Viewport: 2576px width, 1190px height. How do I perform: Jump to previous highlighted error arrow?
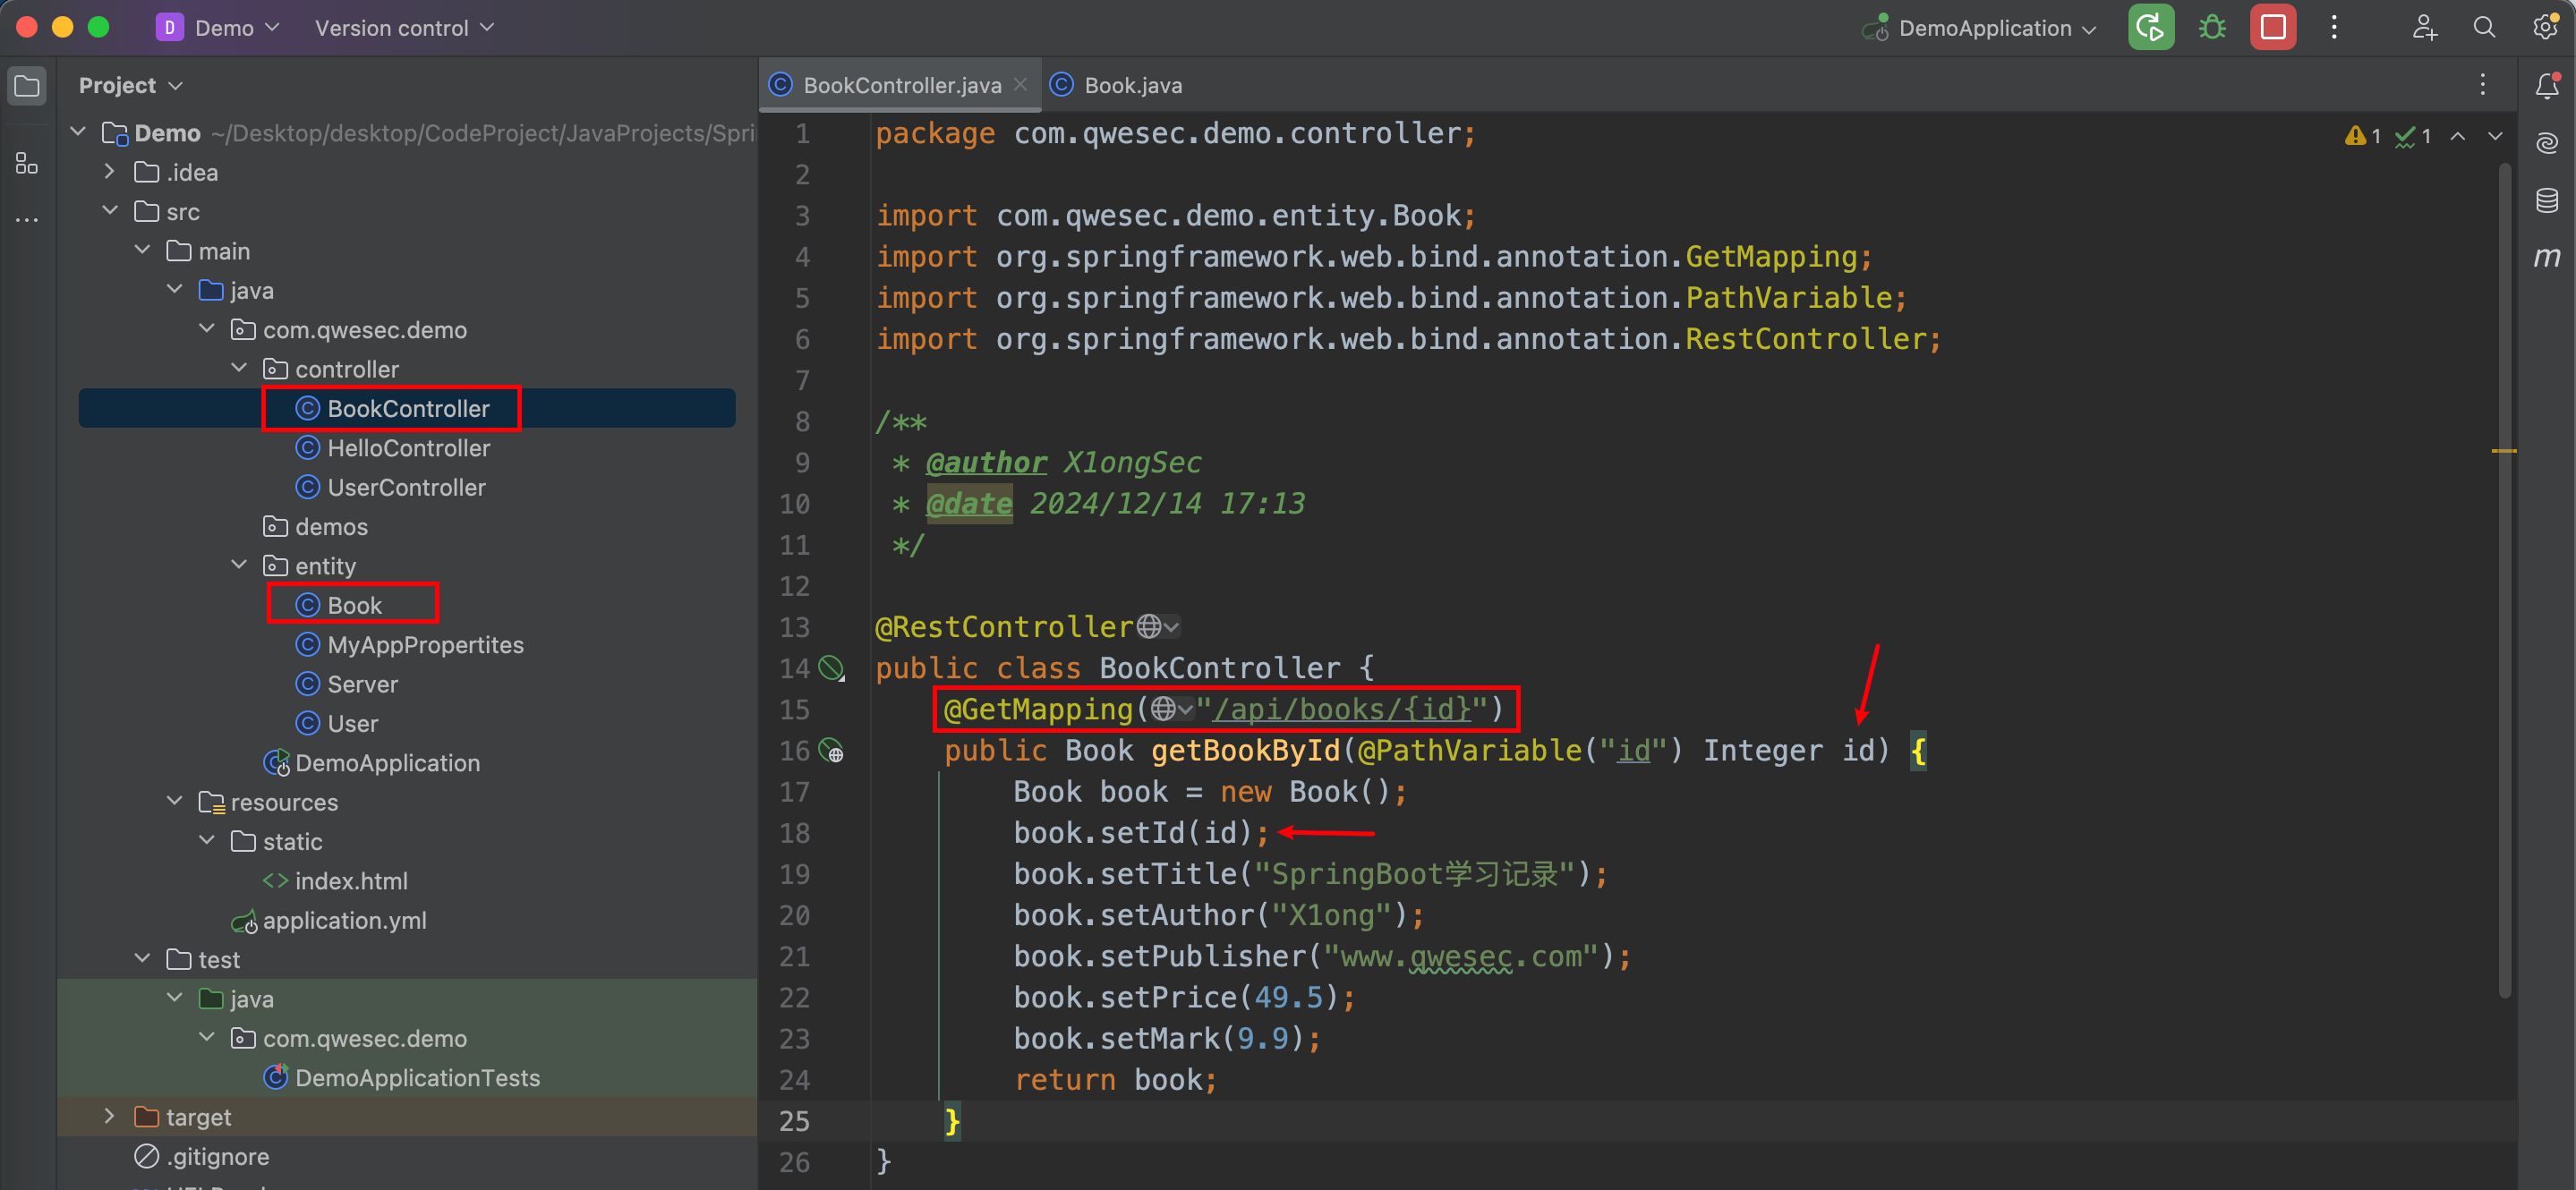2457,136
